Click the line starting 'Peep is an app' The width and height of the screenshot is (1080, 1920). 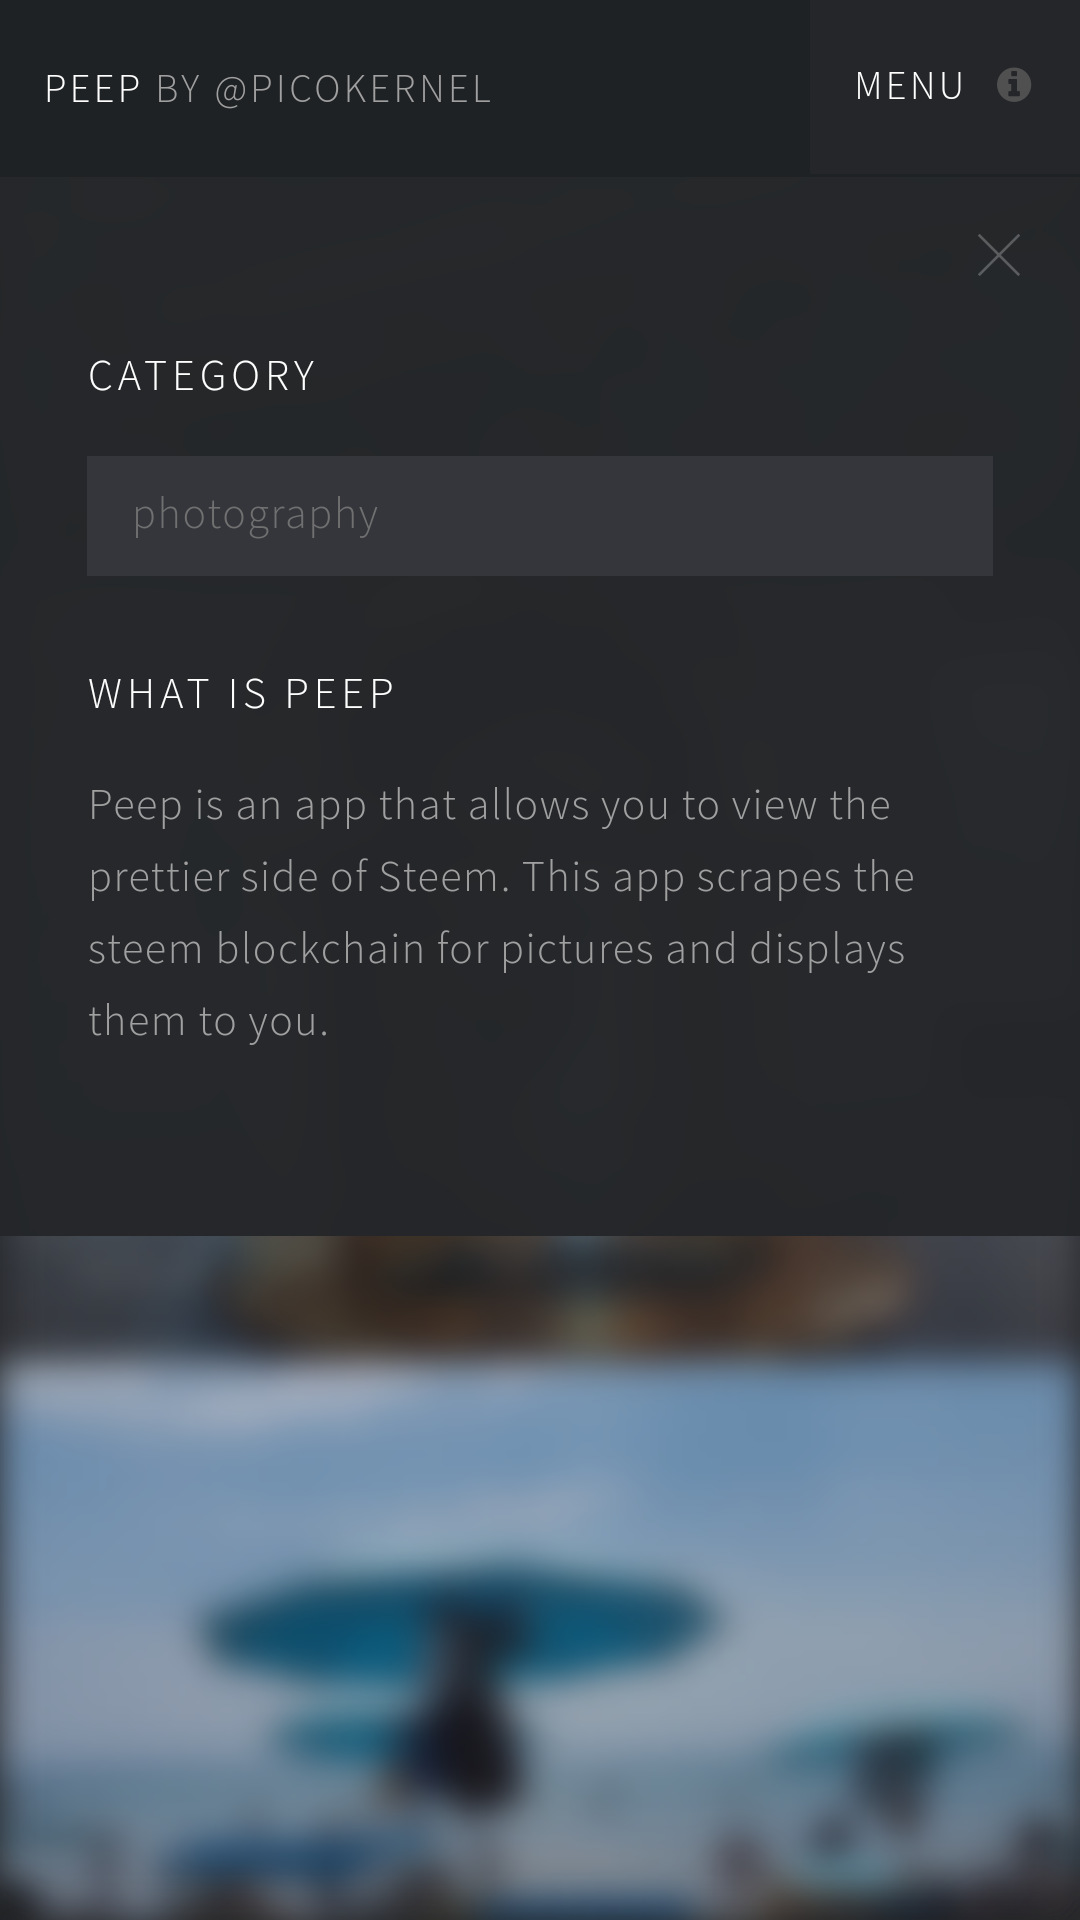pyautogui.click(x=489, y=805)
